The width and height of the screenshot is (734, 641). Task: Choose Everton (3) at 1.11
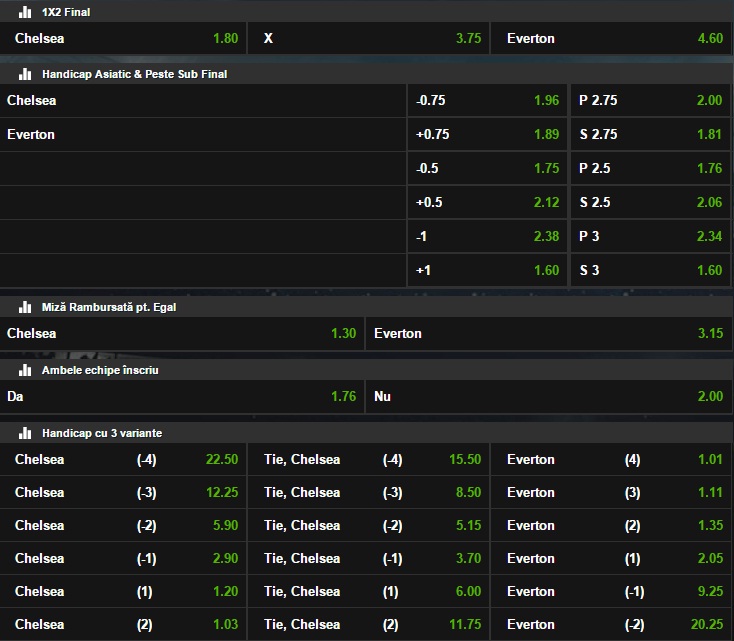(x=611, y=493)
